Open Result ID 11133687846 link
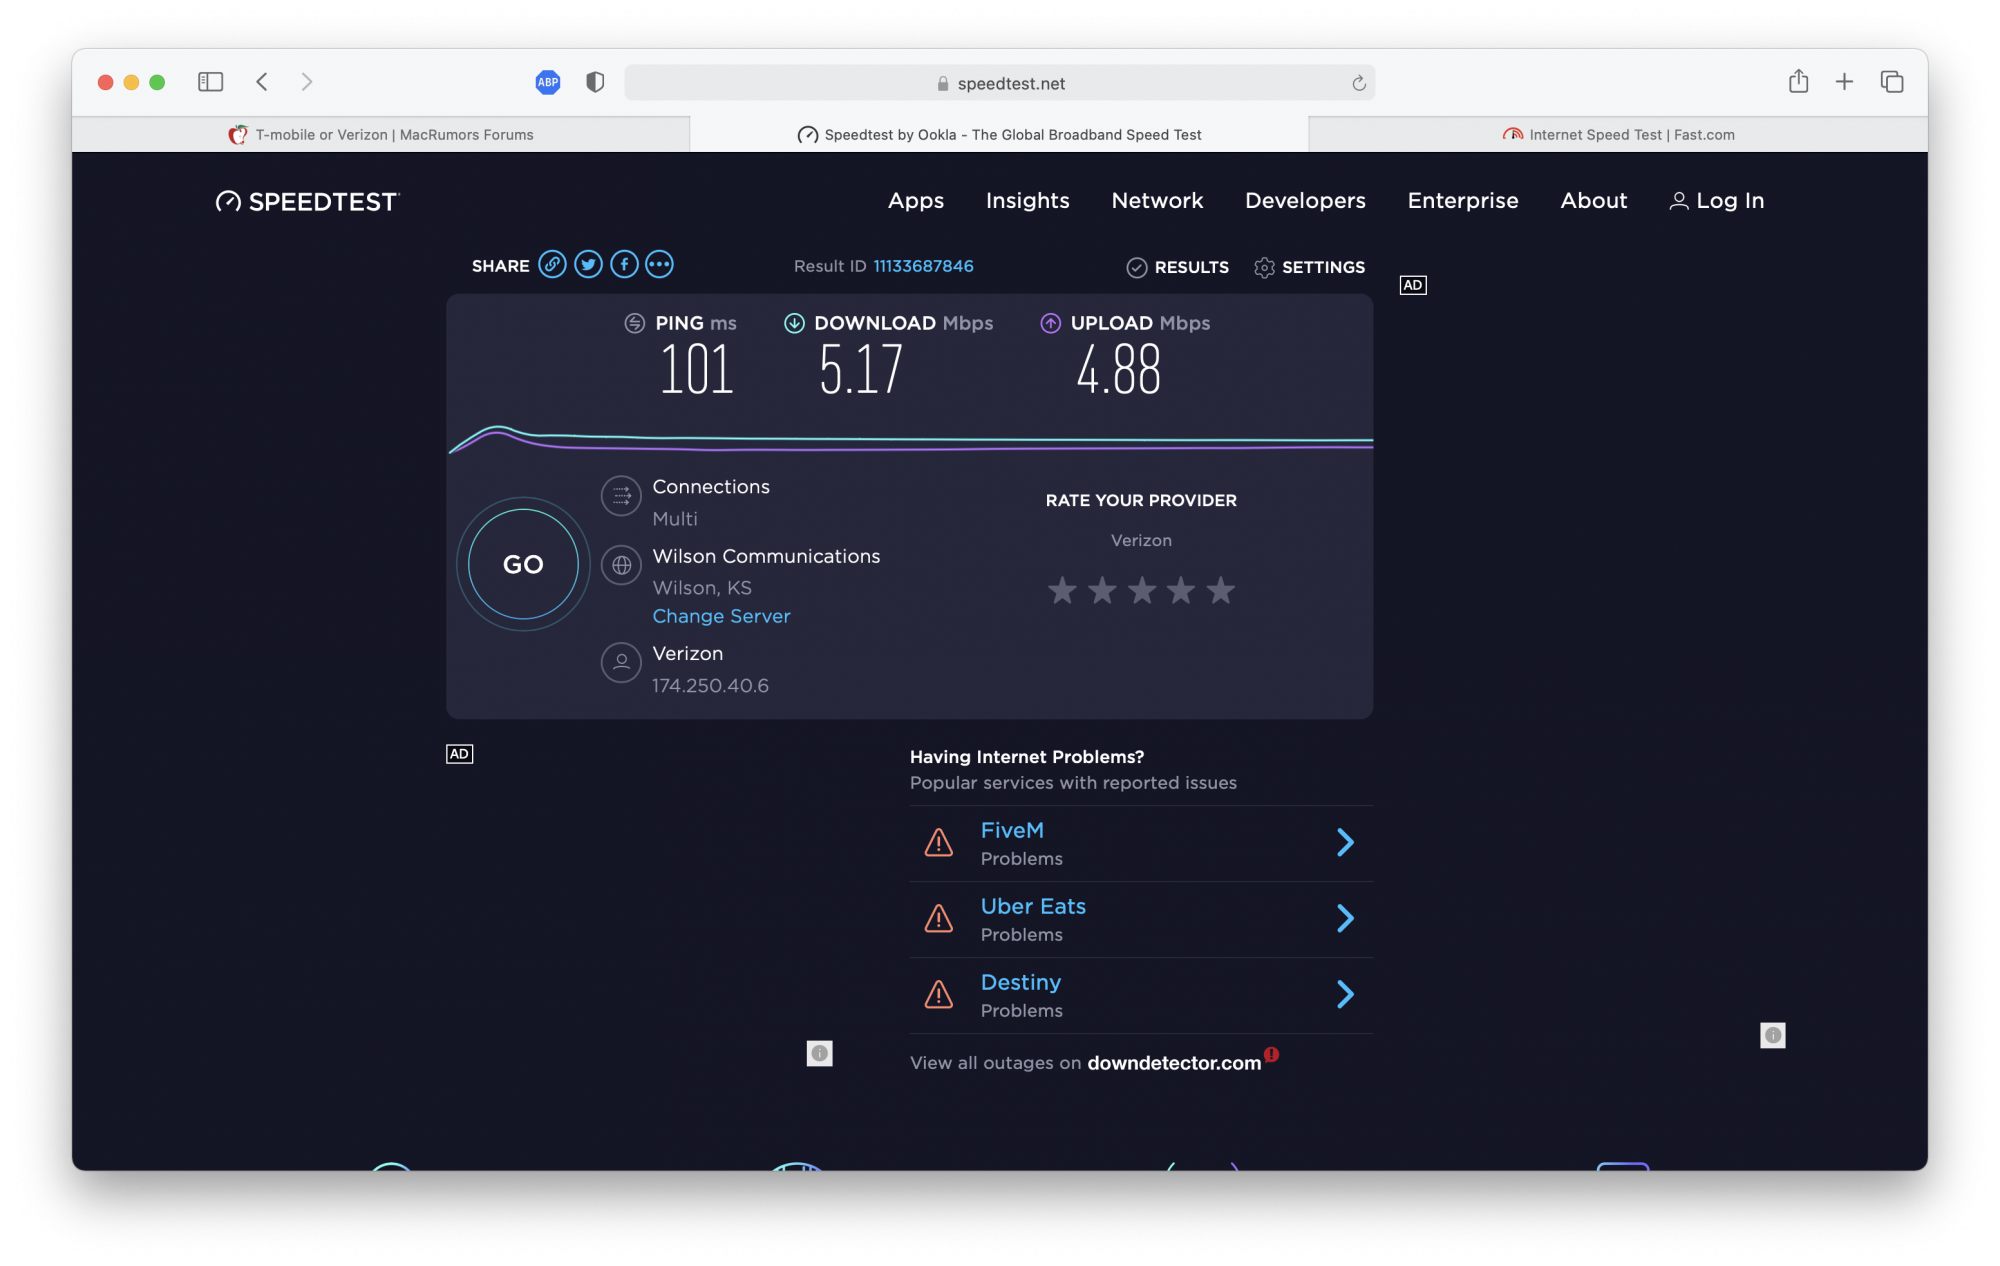The width and height of the screenshot is (2000, 1266). [923, 266]
